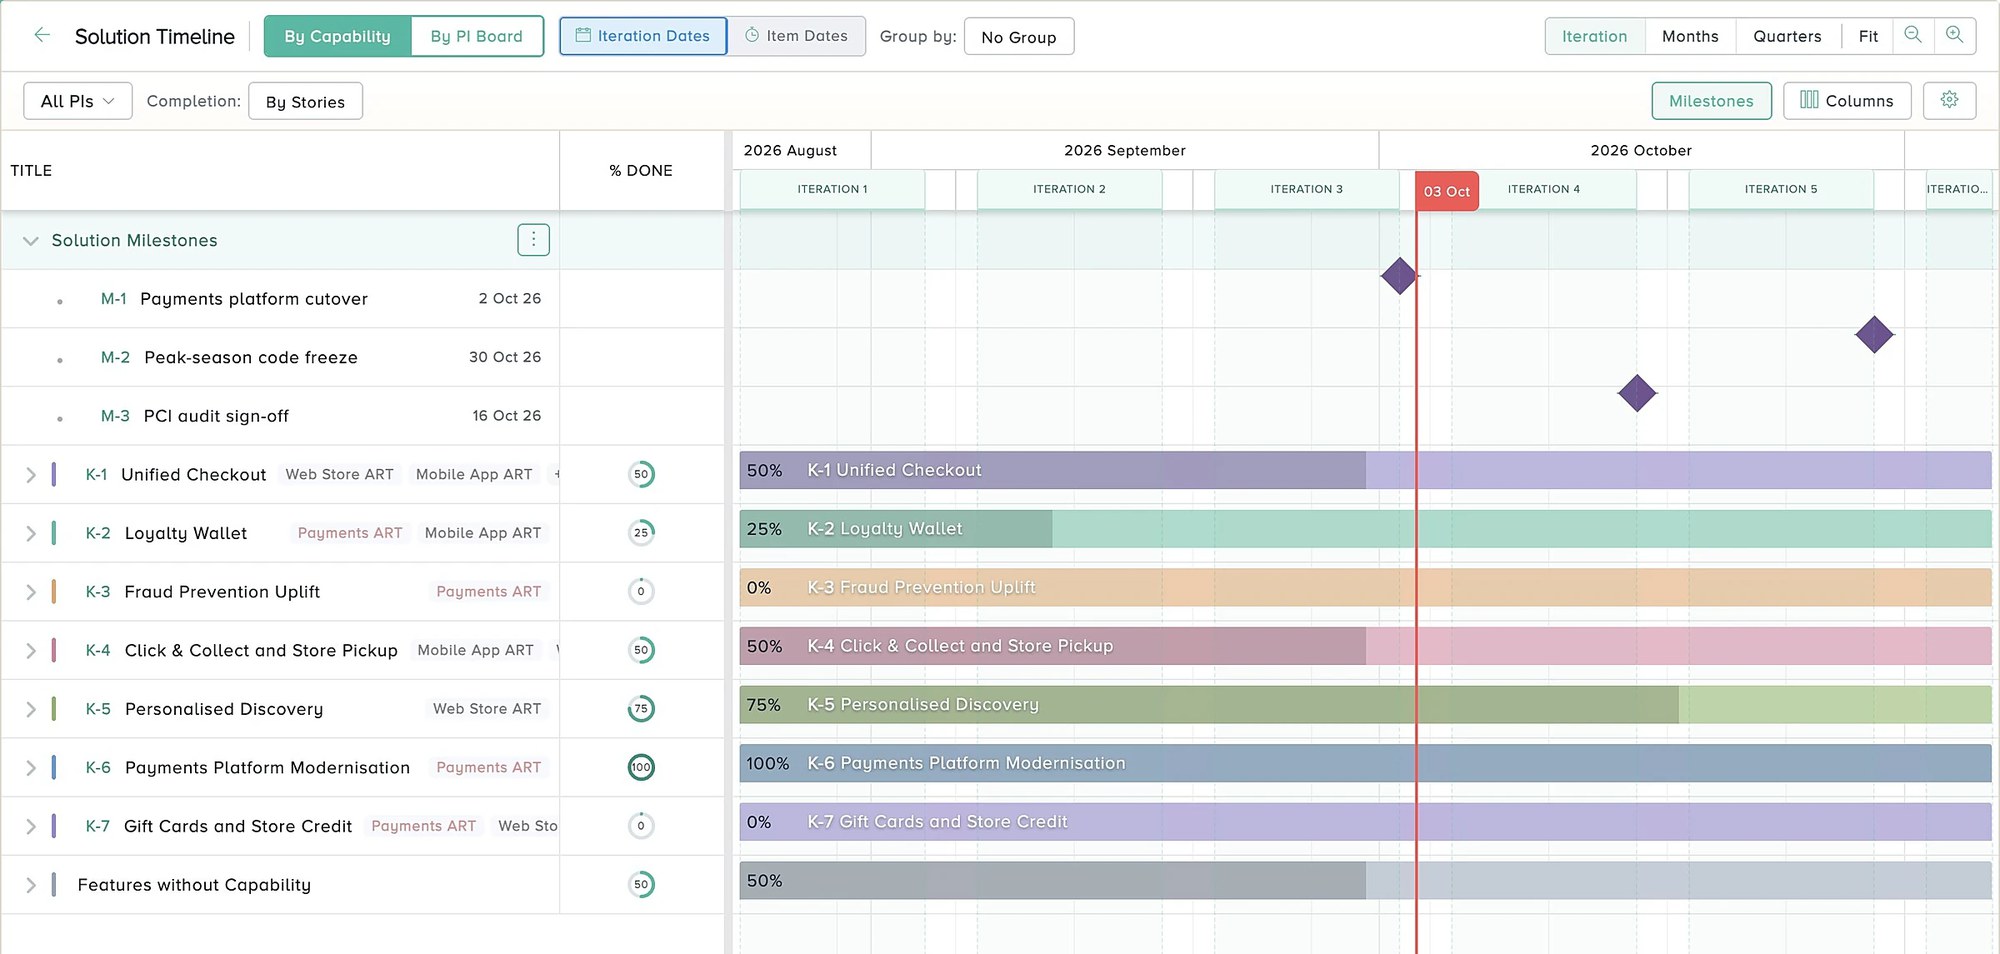Viewport: 2000px width, 954px height.
Task: Collapse the Solution Milestones section
Action: click(31, 241)
